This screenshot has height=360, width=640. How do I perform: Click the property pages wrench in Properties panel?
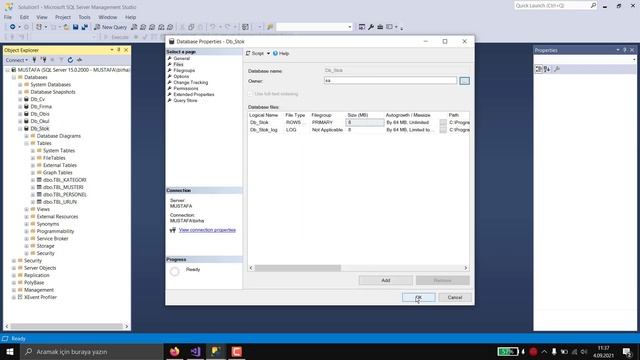[x=557, y=69]
